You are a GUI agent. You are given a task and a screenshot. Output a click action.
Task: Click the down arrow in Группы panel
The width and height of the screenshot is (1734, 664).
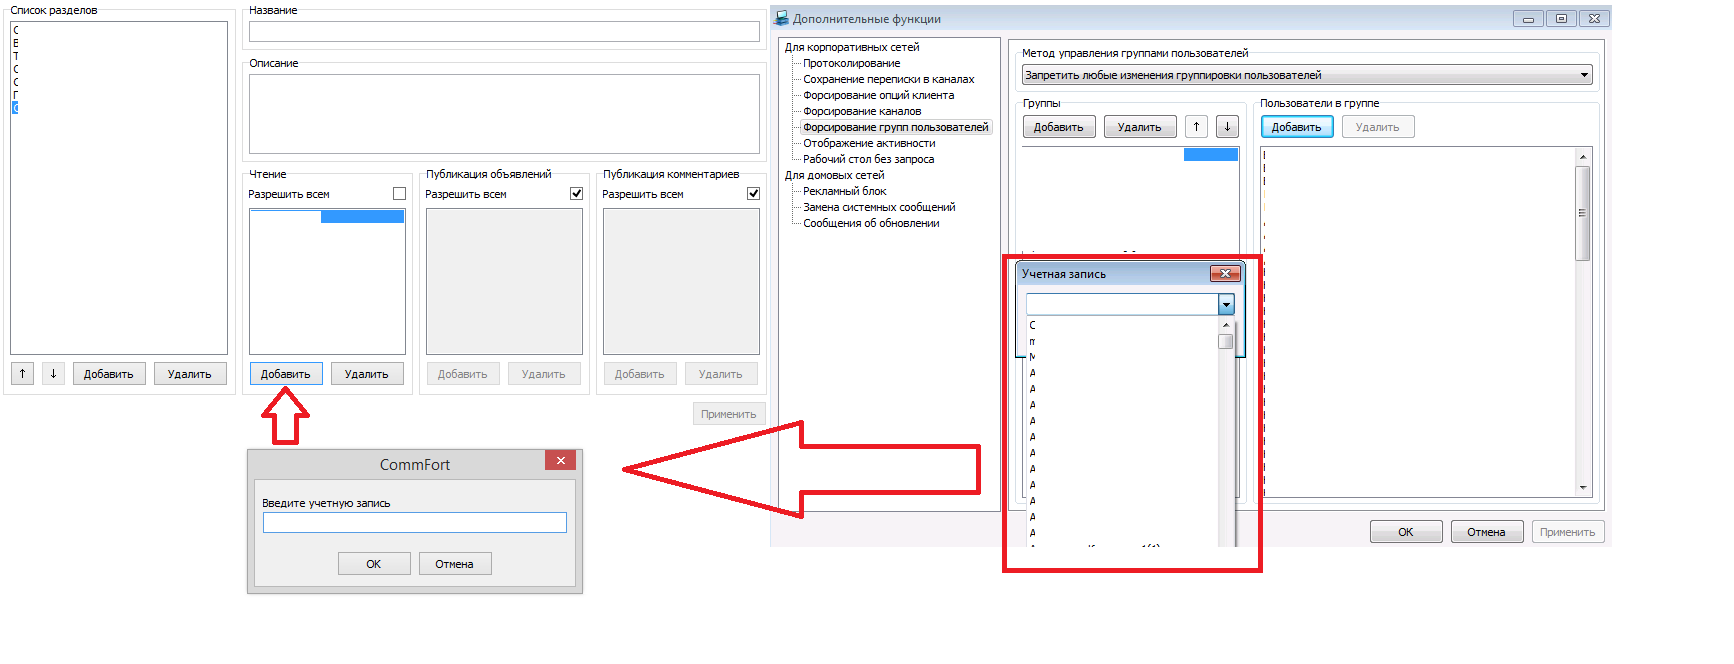(1227, 127)
